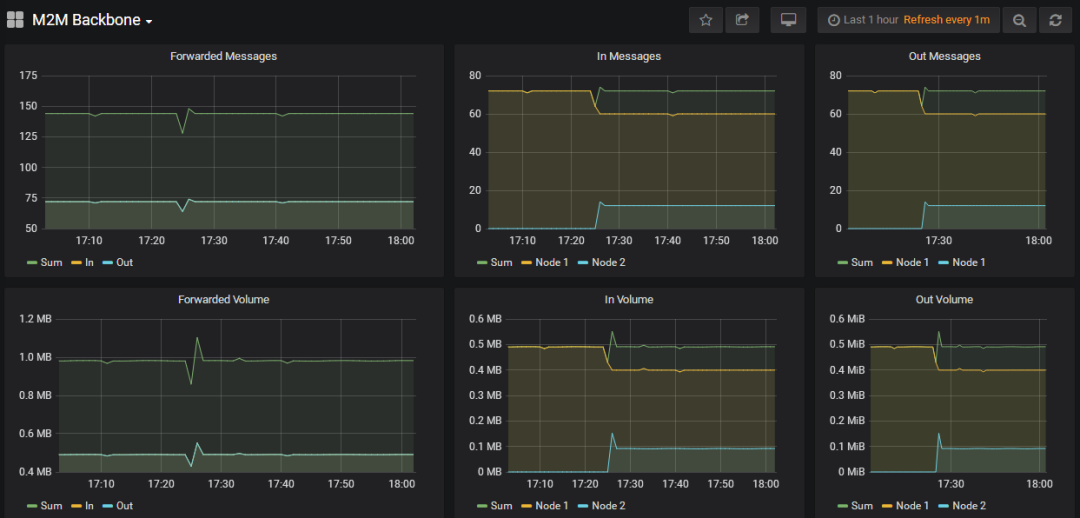Viewport: 1080px width, 518px height.
Task: Click the 0.5 MB y-axis label in In Volume
Action: (485, 344)
